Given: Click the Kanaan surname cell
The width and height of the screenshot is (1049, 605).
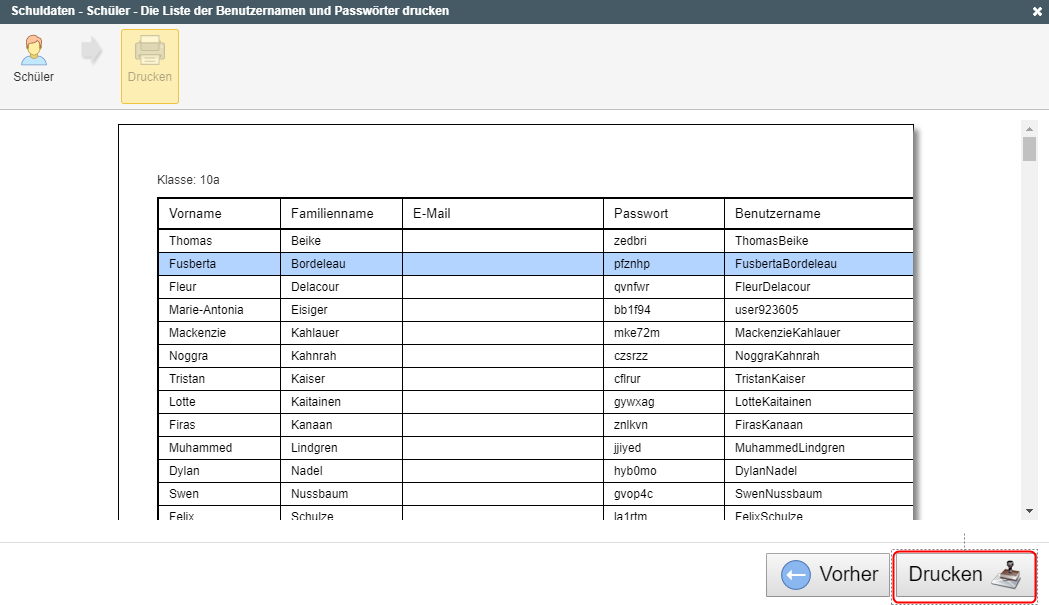Looking at the screenshot, I should [341, 424].
